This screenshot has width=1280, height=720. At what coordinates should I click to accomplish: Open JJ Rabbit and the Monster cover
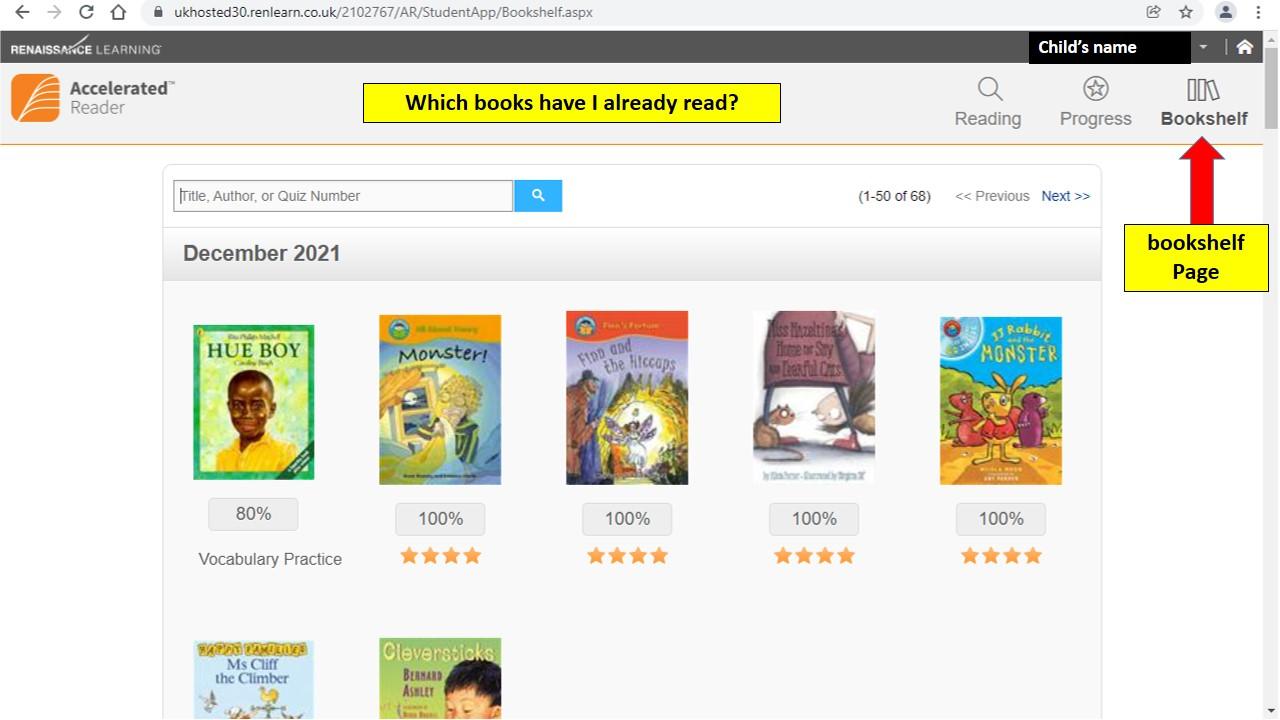(x=1001, y=400)
